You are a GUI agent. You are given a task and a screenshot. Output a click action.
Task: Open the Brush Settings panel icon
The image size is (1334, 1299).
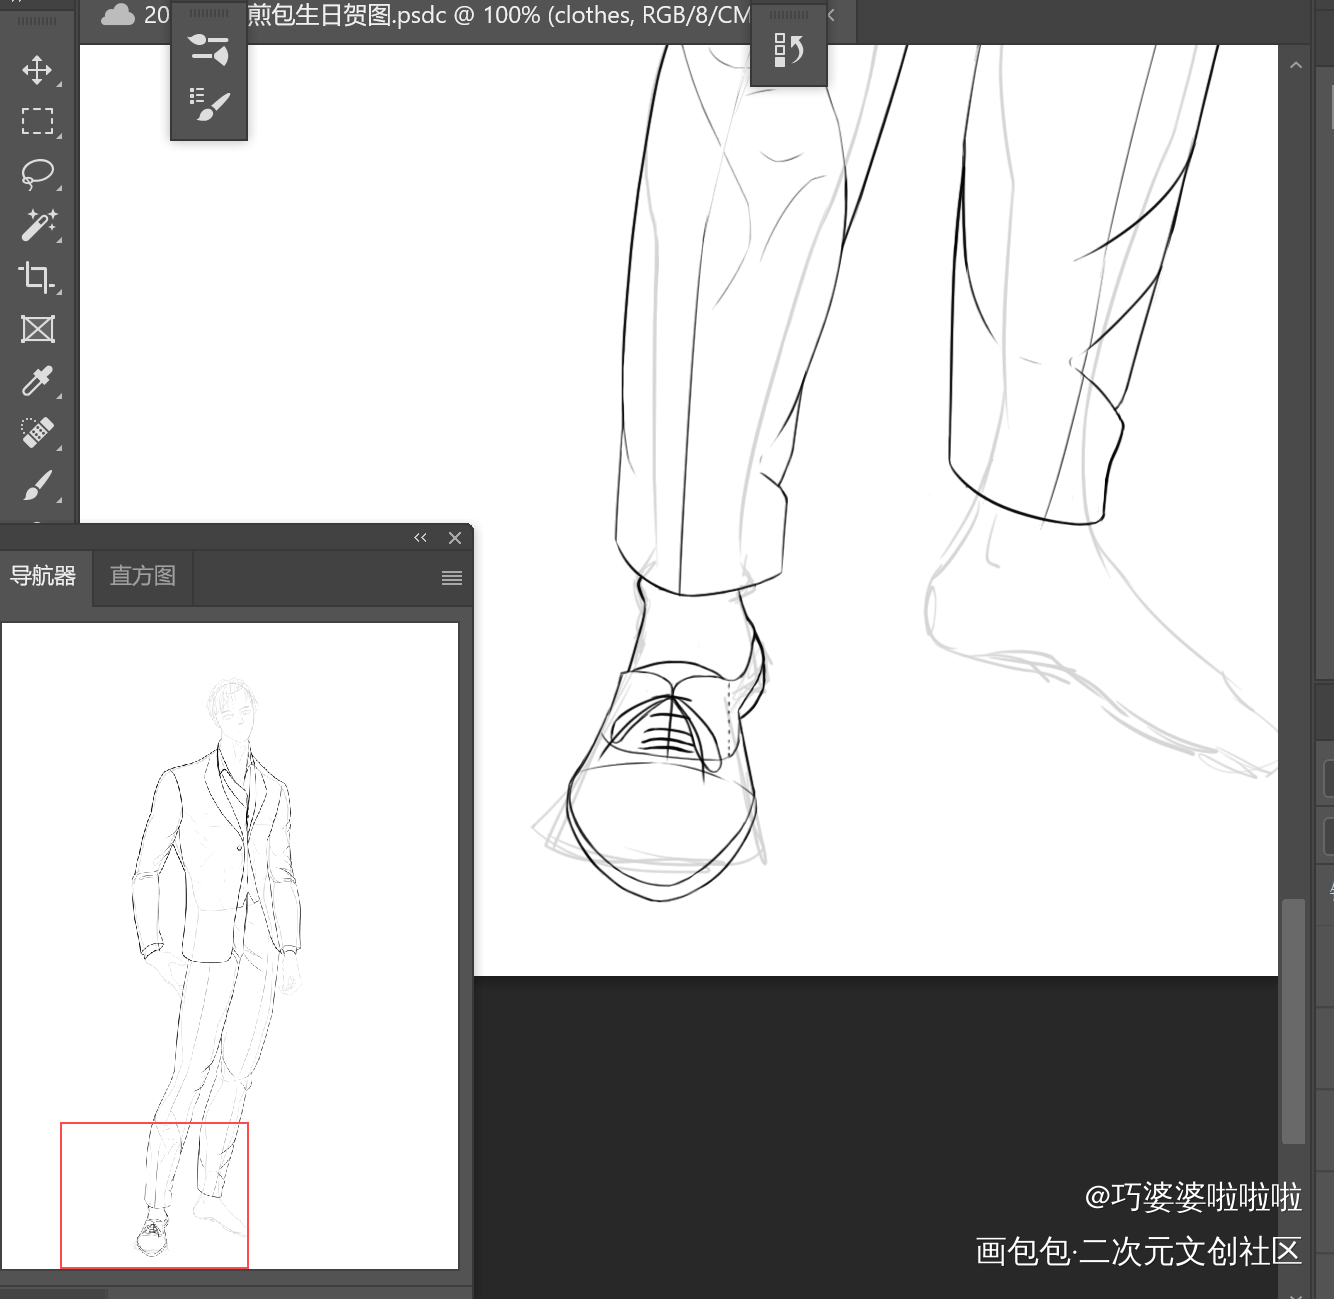pyautogui.click(x=209, y=49)
